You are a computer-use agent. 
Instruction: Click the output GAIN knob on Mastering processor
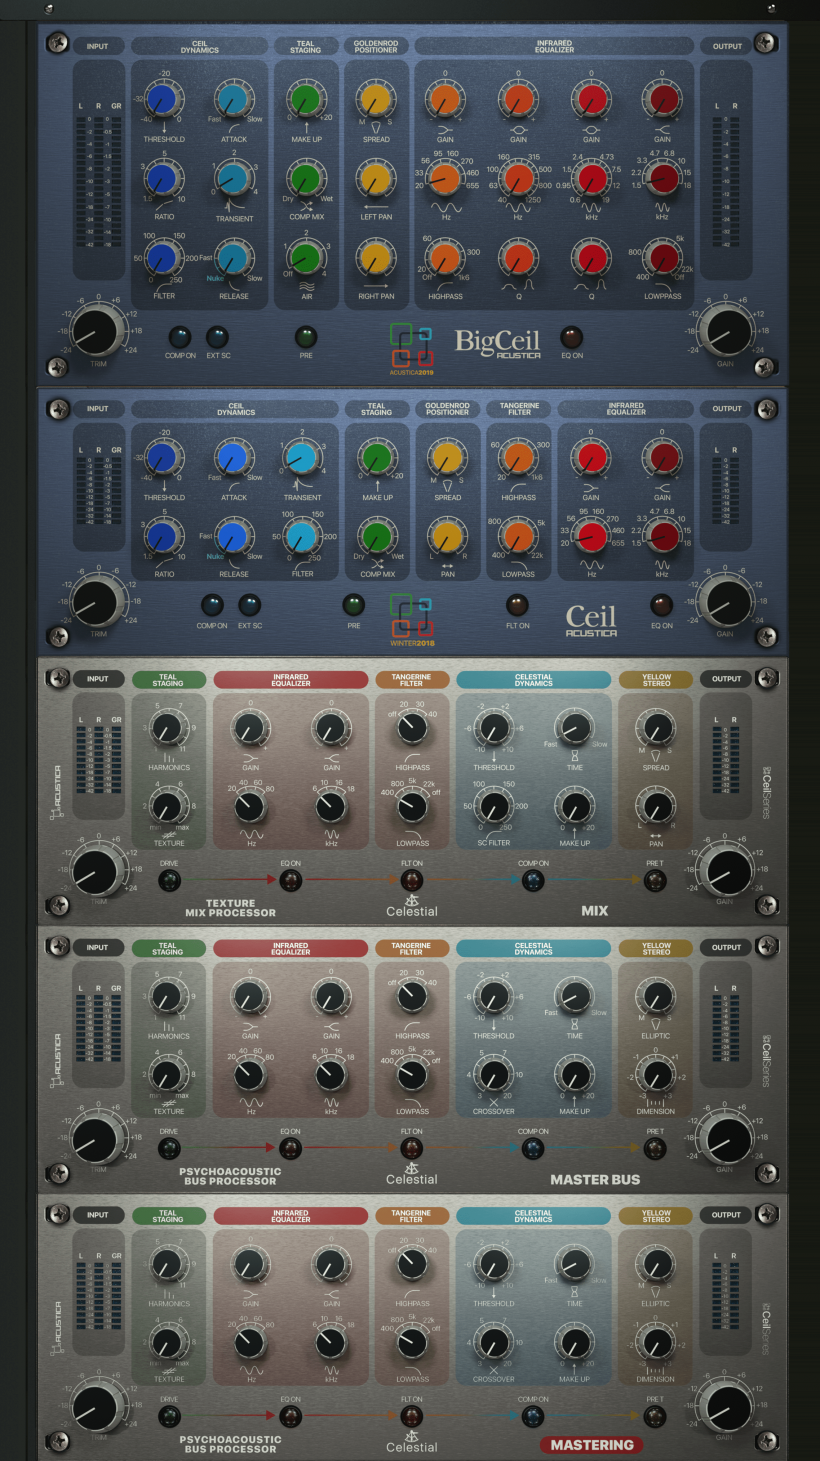pyautogui.click(x=724, y=1410)
